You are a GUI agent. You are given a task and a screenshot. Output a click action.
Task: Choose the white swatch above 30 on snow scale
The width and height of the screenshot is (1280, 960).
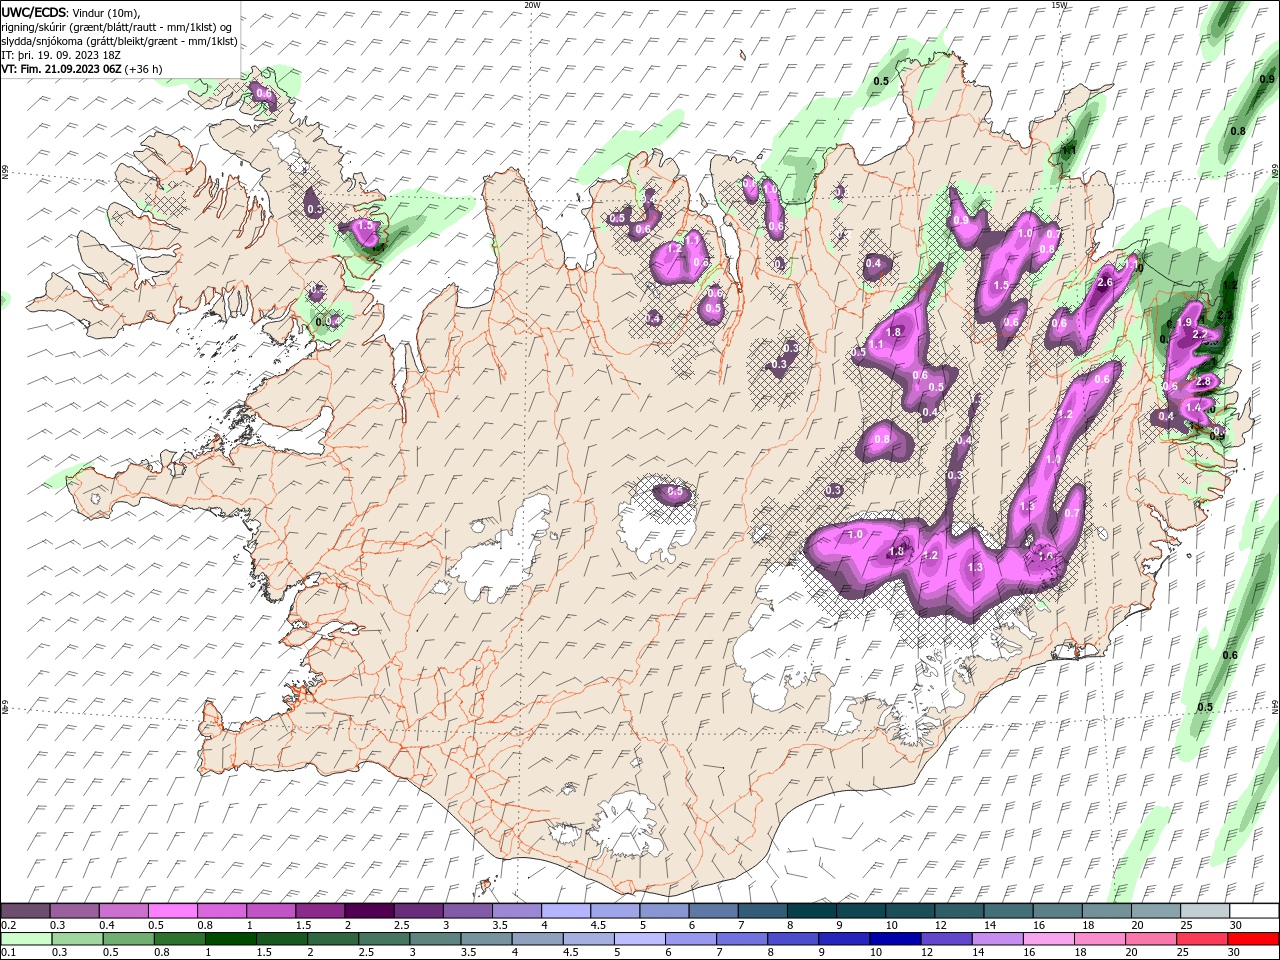[1255, 911]
